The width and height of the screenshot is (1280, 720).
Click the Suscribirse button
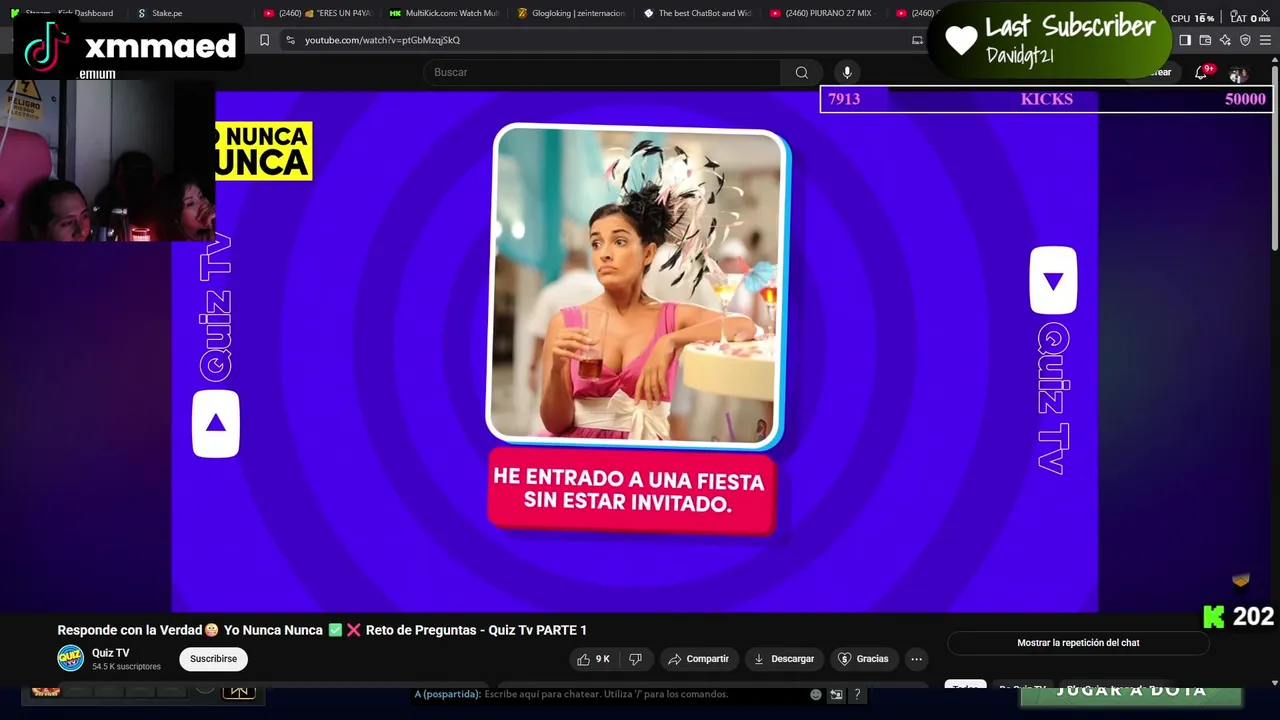[214, 659]
